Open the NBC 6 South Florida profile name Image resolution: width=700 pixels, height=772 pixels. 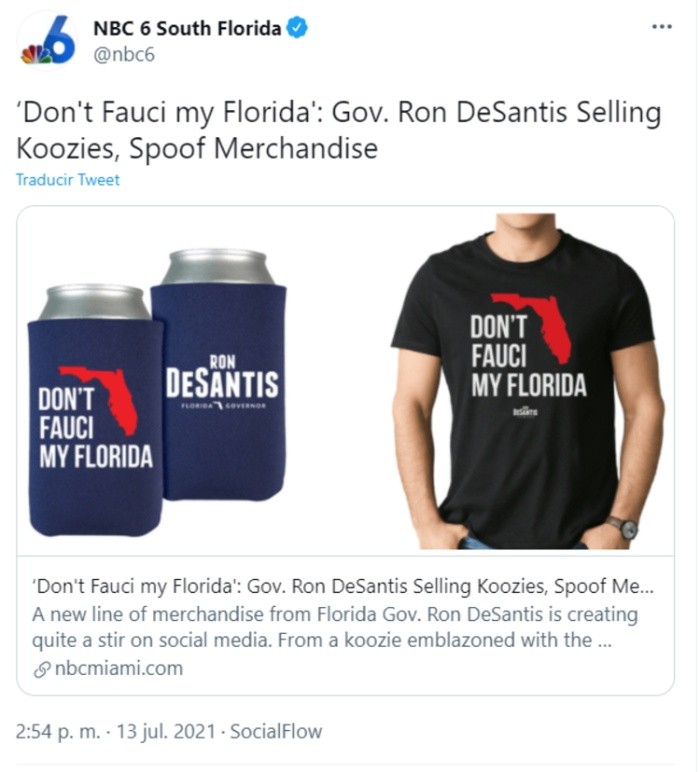click(x=187, y=29)
